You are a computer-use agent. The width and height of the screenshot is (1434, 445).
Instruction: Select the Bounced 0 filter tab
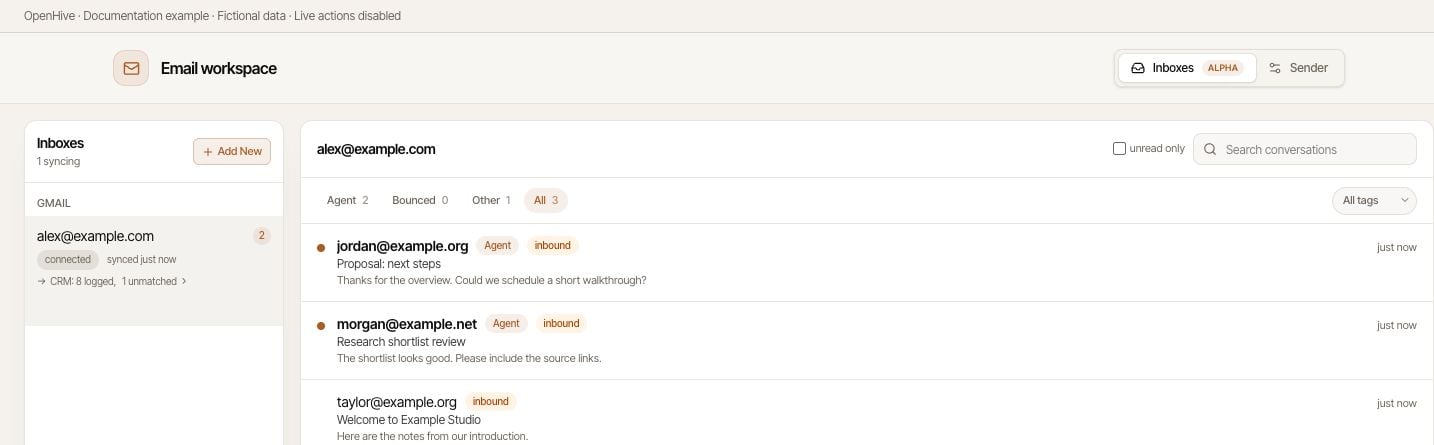(420, 200)
